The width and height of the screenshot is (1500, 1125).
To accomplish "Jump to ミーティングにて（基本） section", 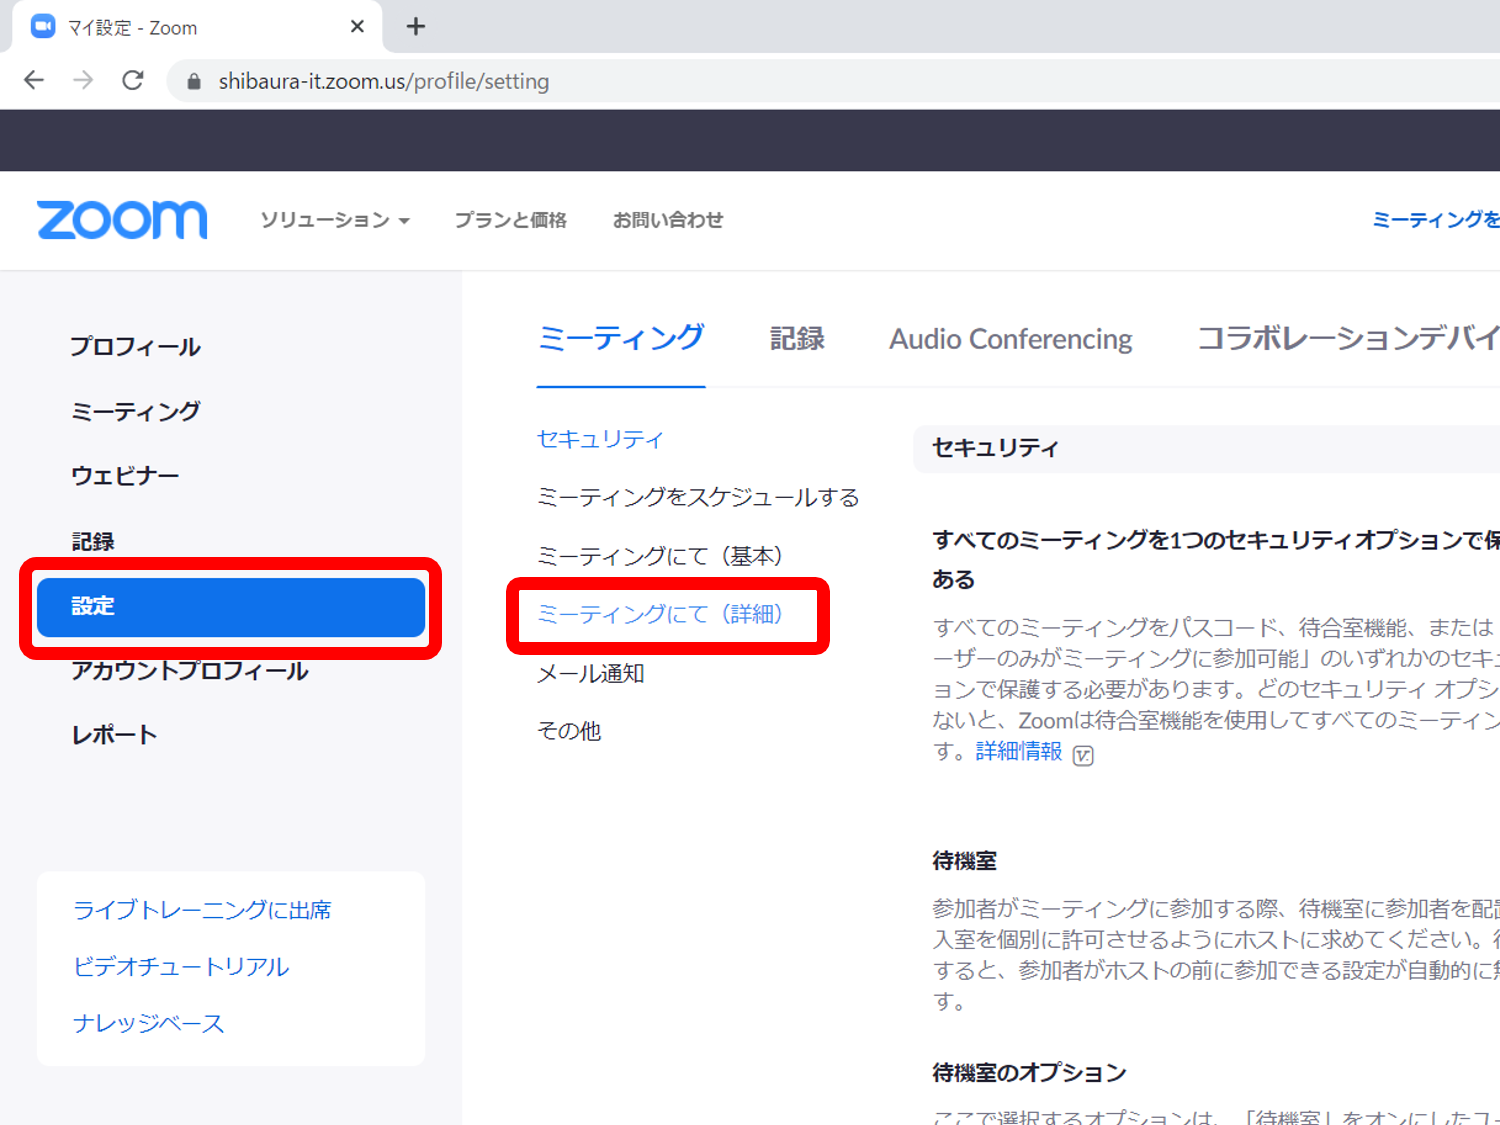I will coord(660,556).
